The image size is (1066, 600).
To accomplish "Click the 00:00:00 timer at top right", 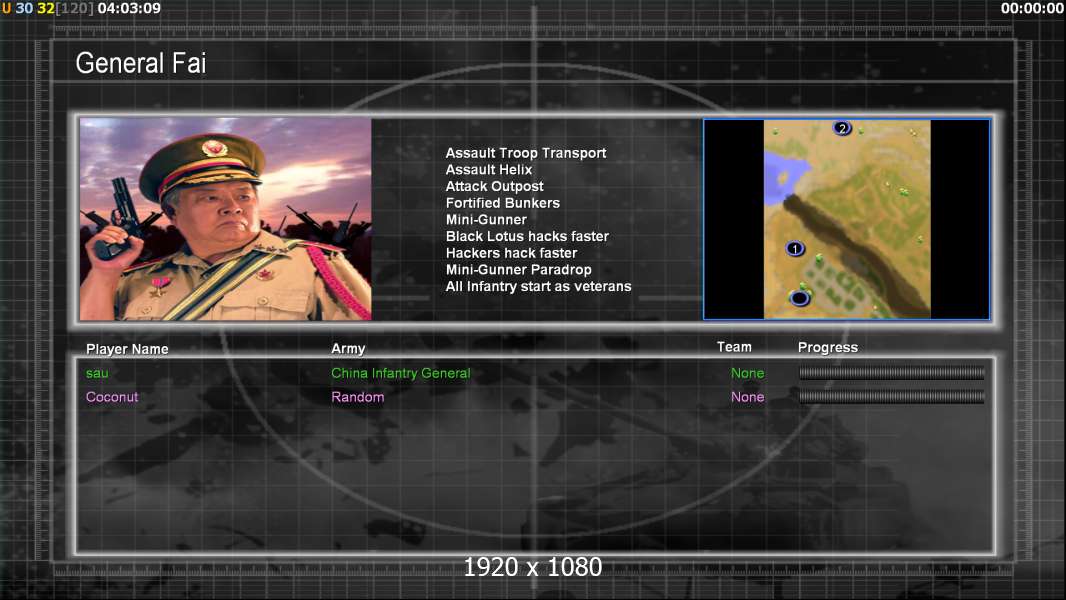I will [1032, 8].
